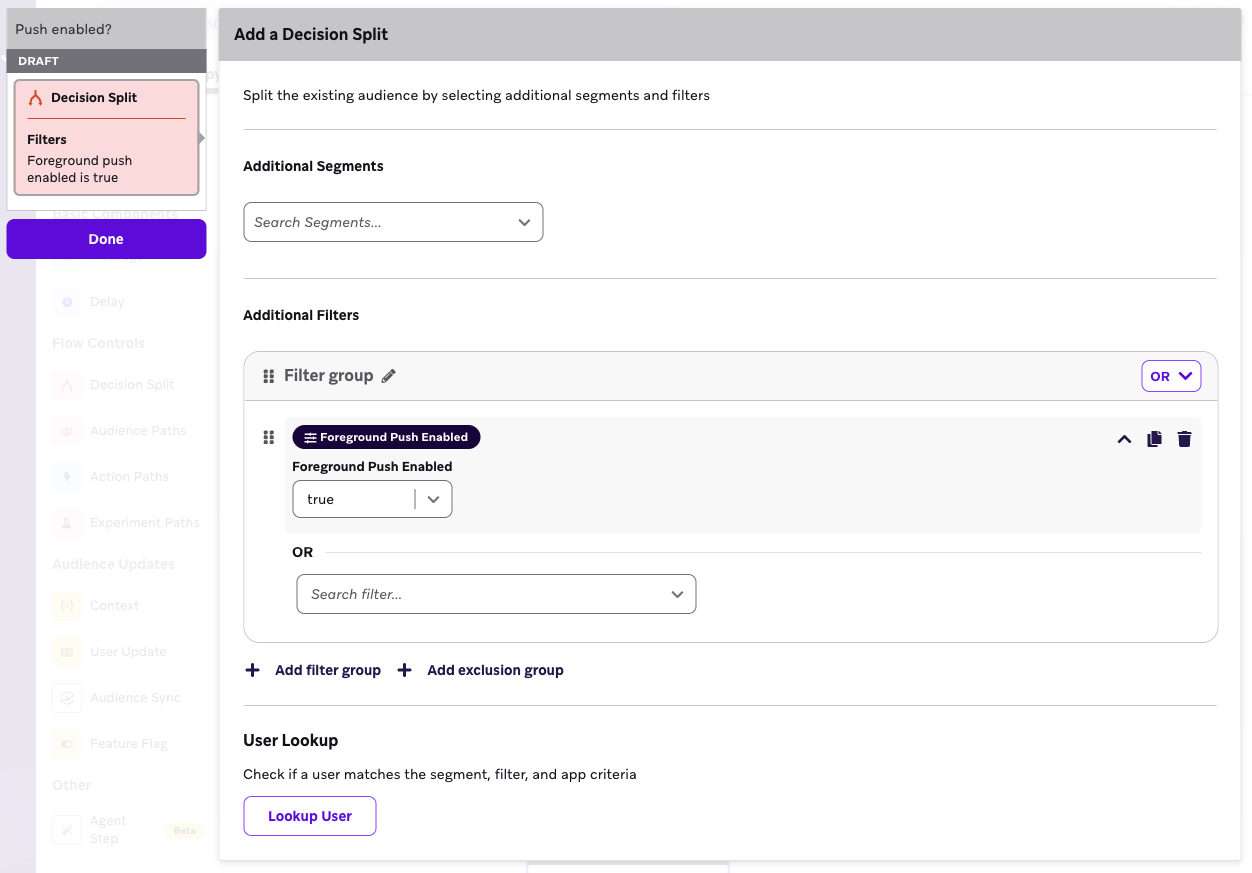Image resolution: width=1252 pixels, height=873 pixels.
Task: Click the Done button
Action: (106, 239)
